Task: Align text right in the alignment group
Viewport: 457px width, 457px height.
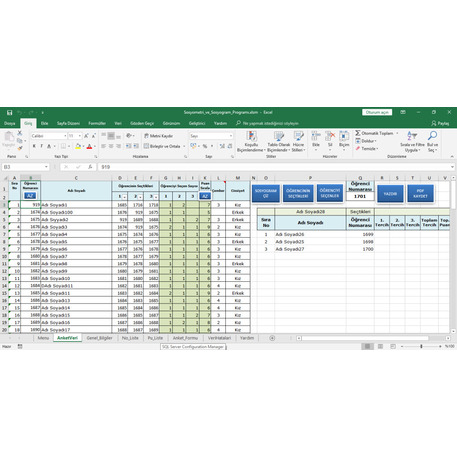Action: pyautogui.click(x=118, y=146)
